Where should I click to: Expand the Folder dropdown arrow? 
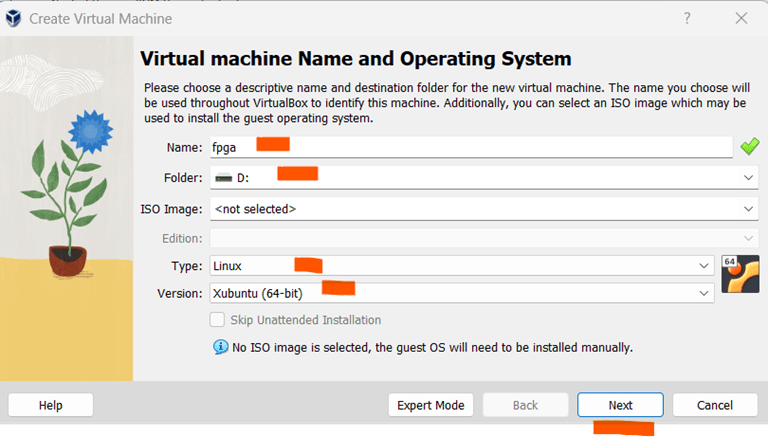[x=749, y=178]
